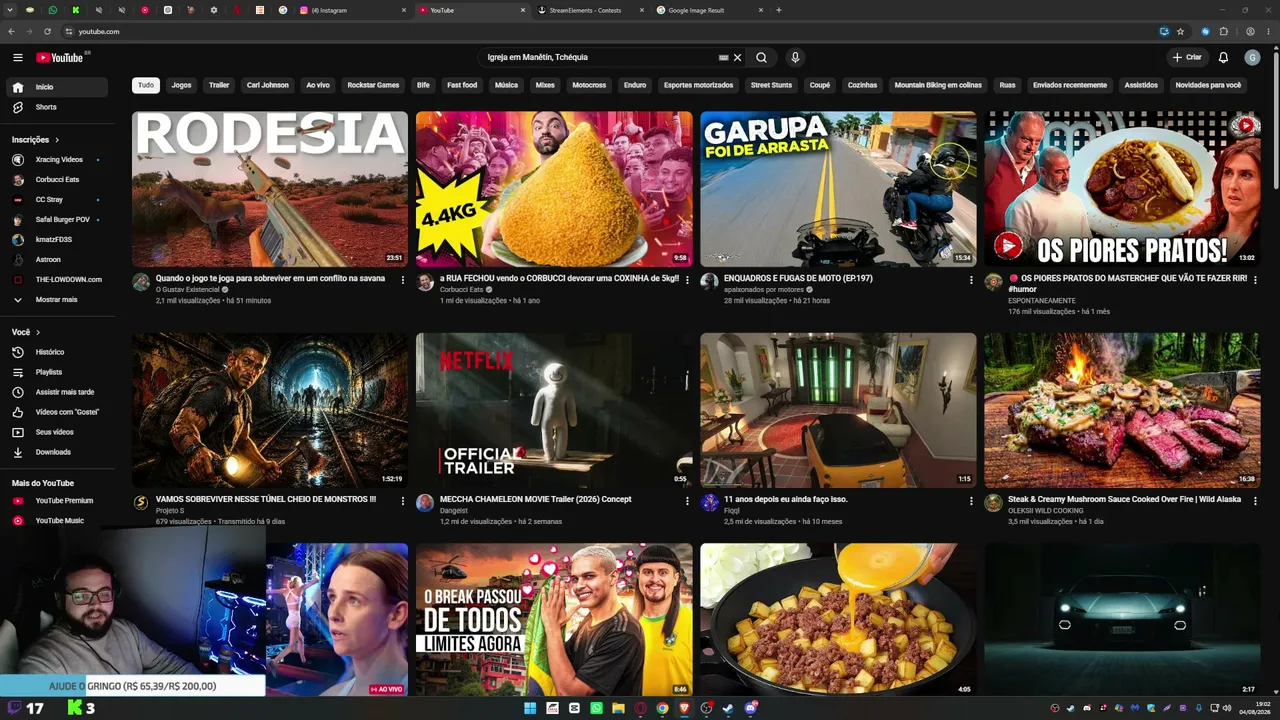Select the Rockstar Games filter chip
Image resolution: width=1280 pixels, height=720 pixels.
373,85
